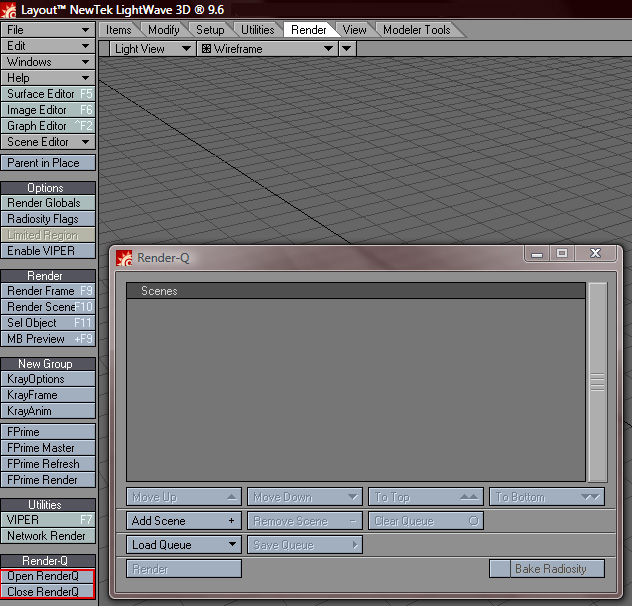This screenshot has height=606, width=632.
Task: Open the Windows menu dropdown
Action: point(48,62)
